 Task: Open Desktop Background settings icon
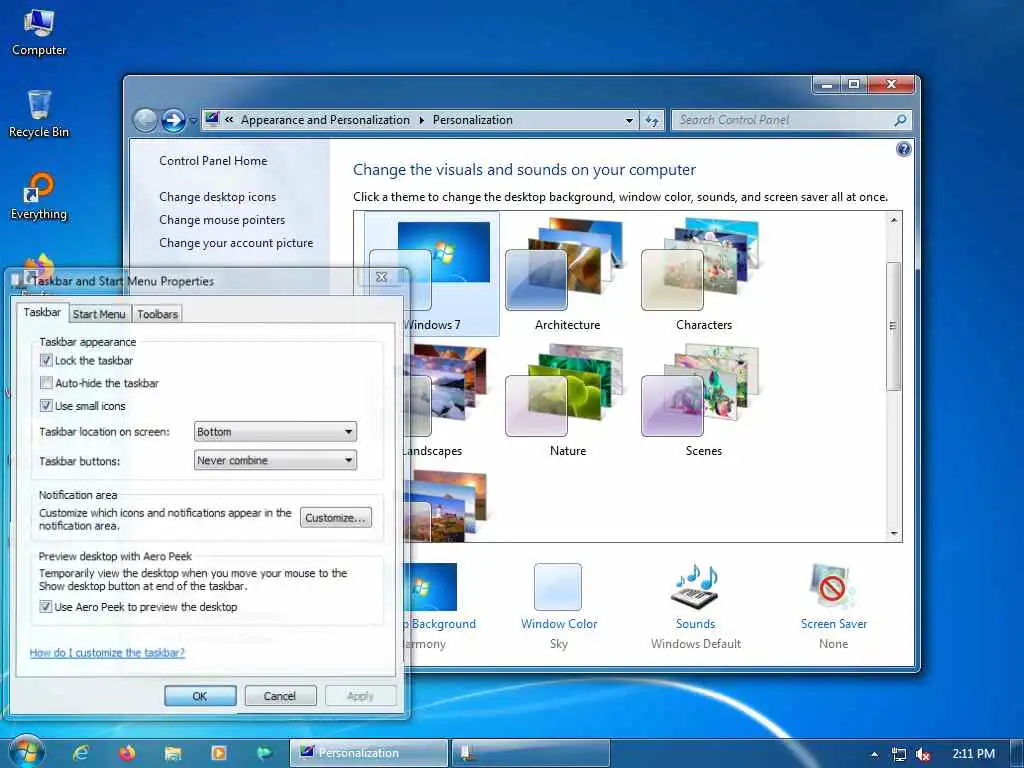pos(431,586)
